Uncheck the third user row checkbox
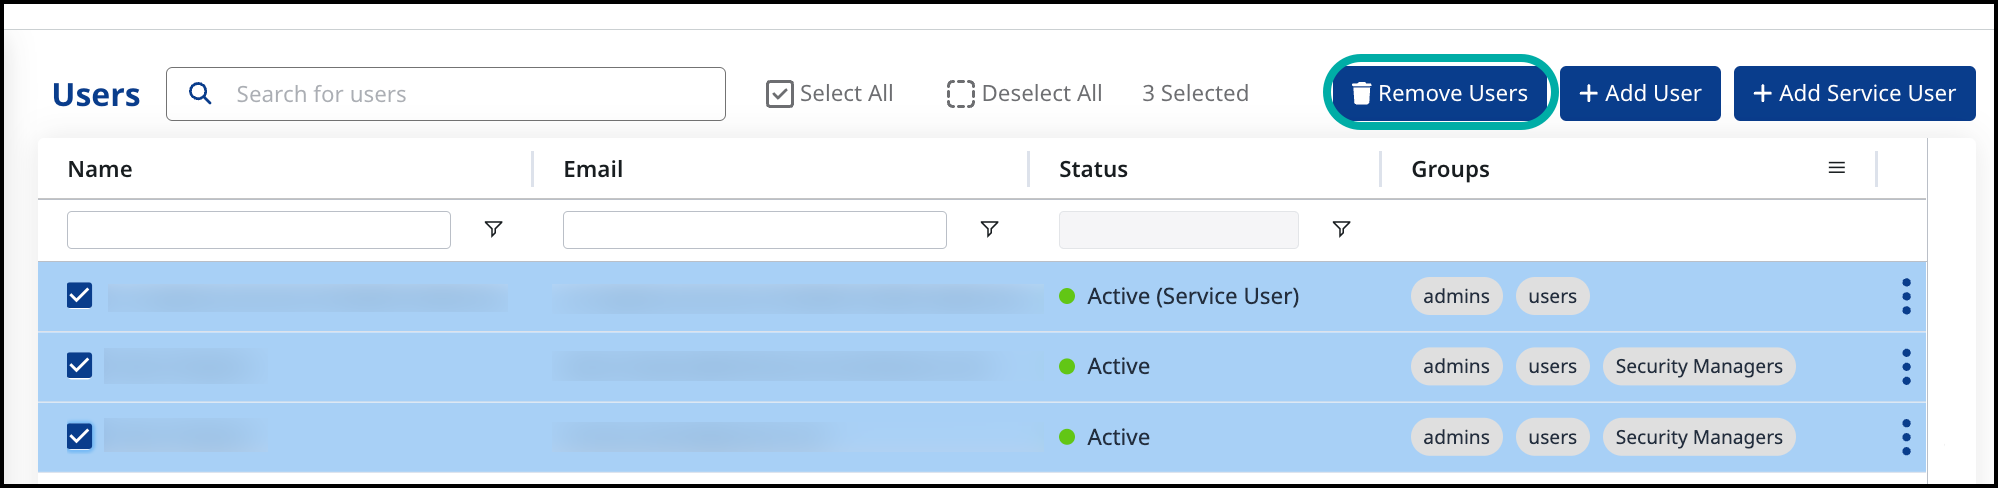The image size is (1998, 488). click(80, 437)
